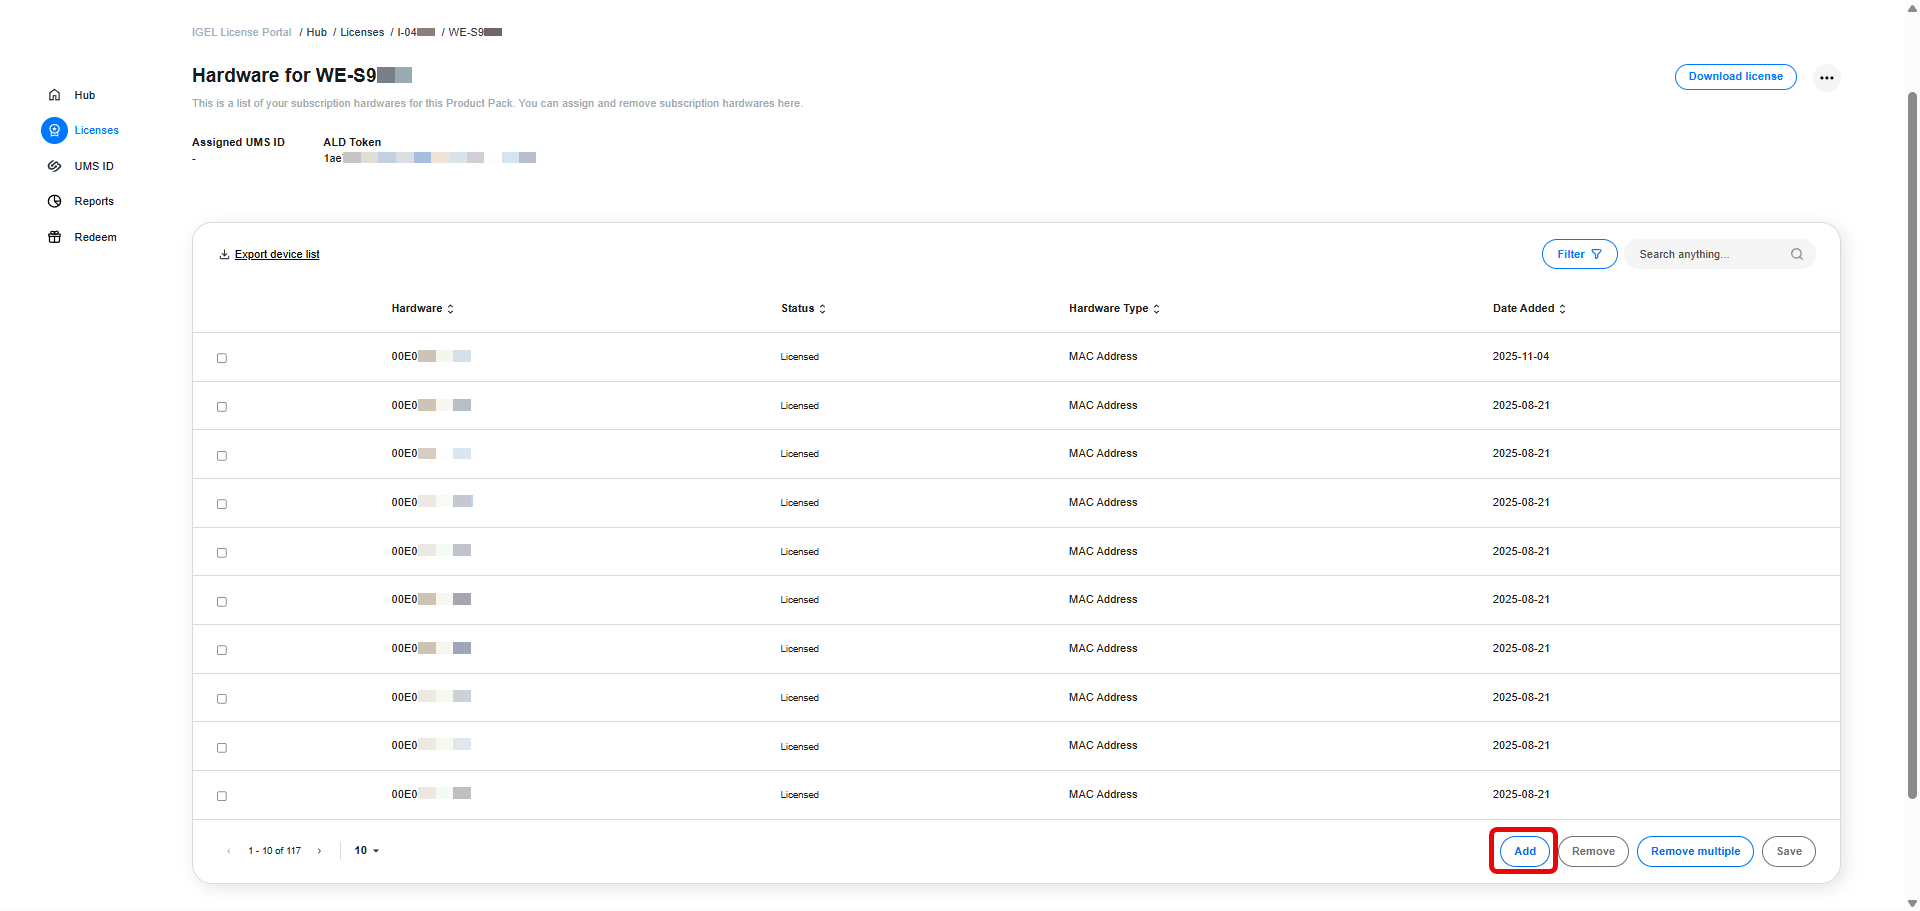Sort table by Date Added column
This screenshot has height=911, width=1920.
tap(1528, 308)
